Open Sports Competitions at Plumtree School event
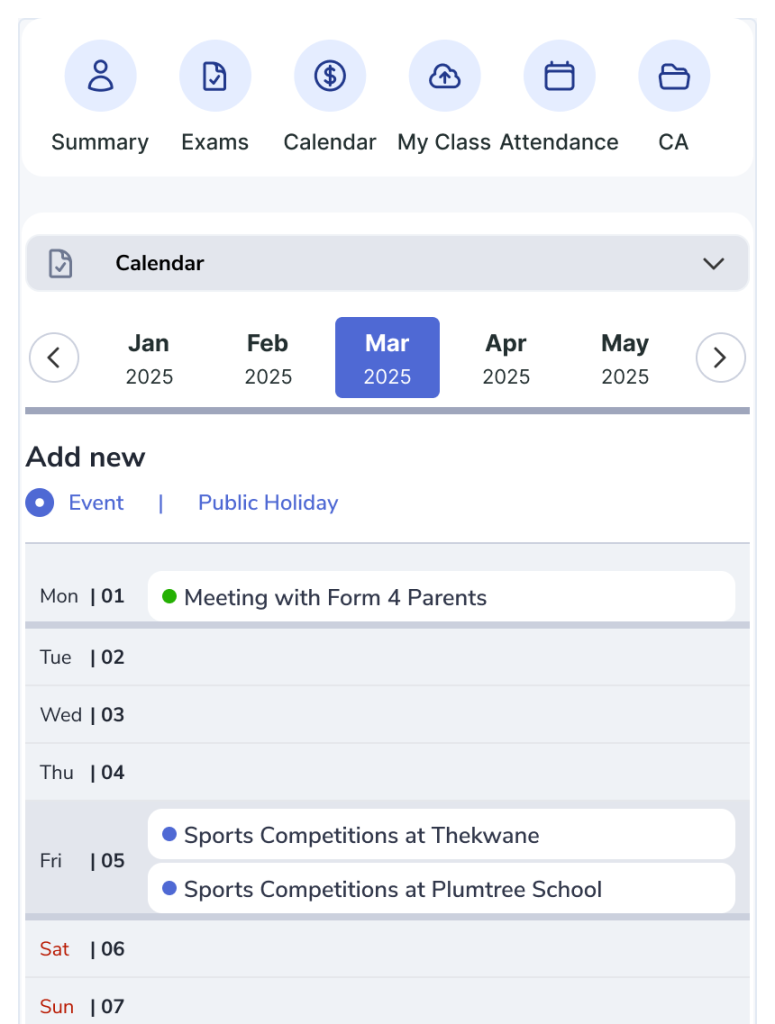Viewport: 775px width, 1024px height. (x=441, y=889)
